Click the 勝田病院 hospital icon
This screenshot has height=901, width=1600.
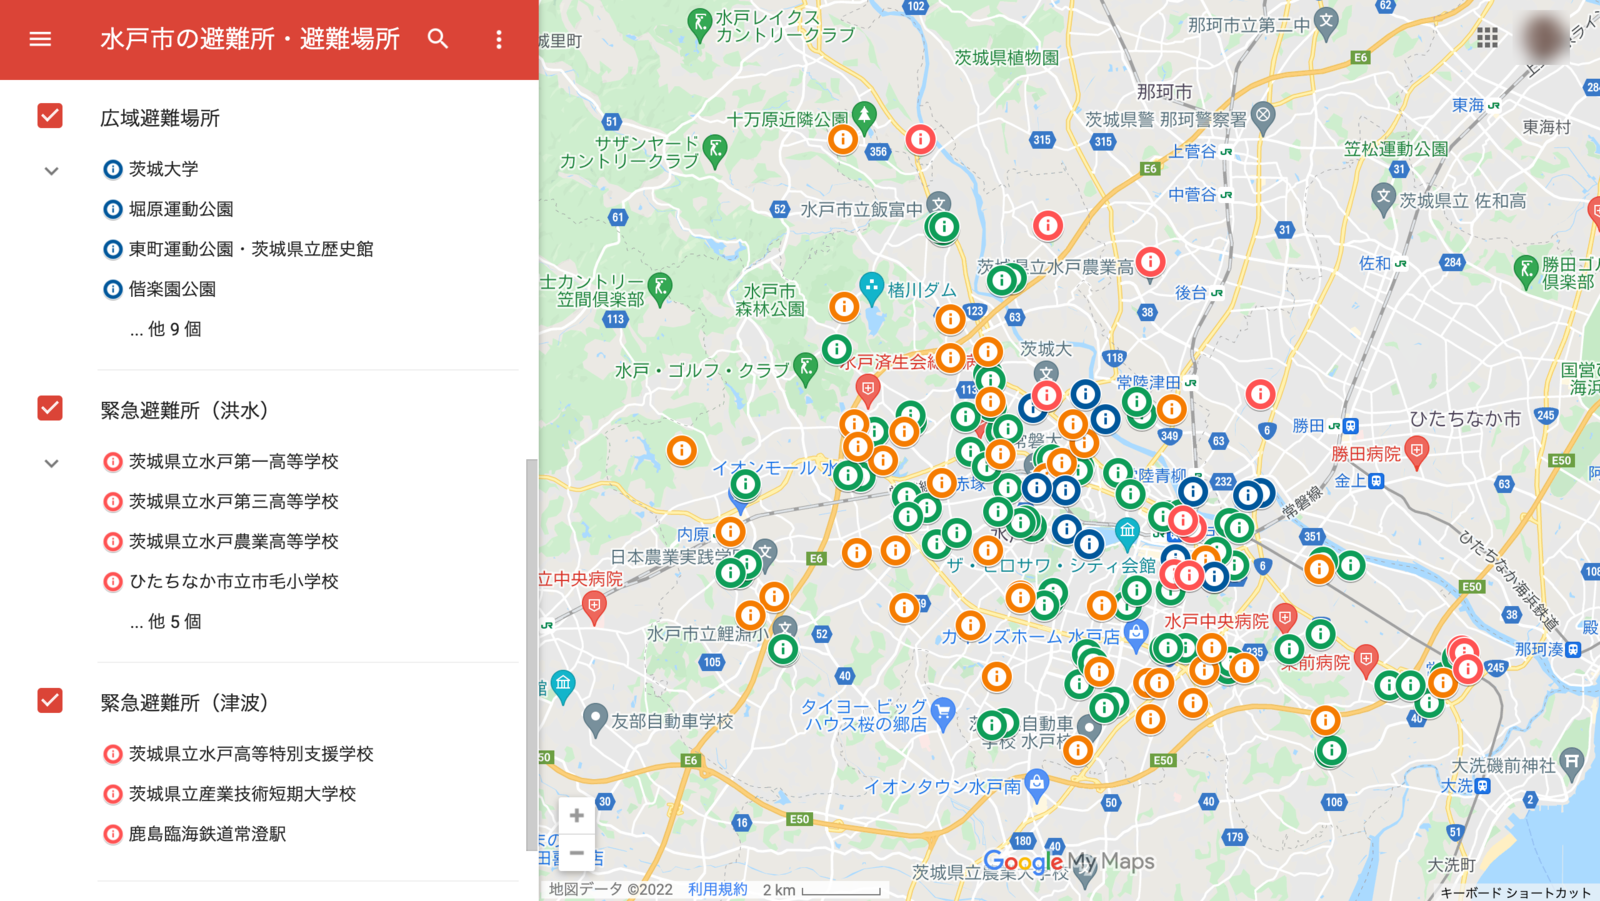(x=1416, y=452)
